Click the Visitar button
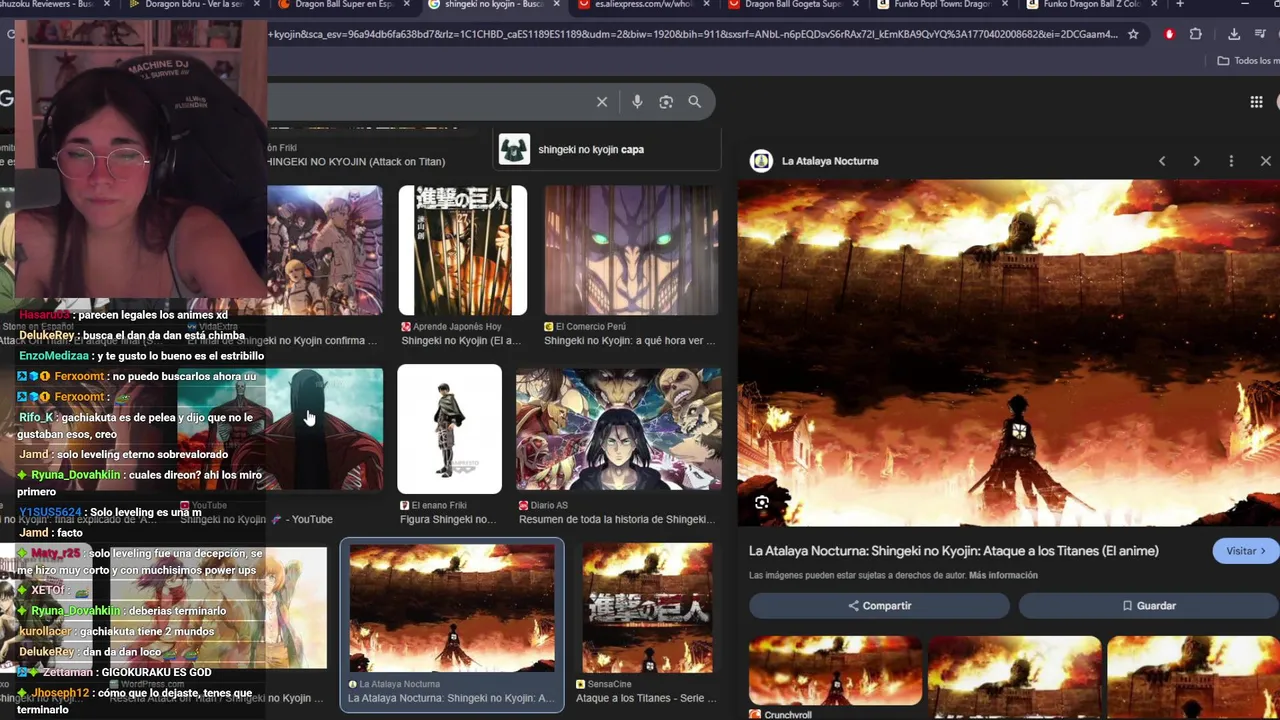 [x=1246, y=551]
